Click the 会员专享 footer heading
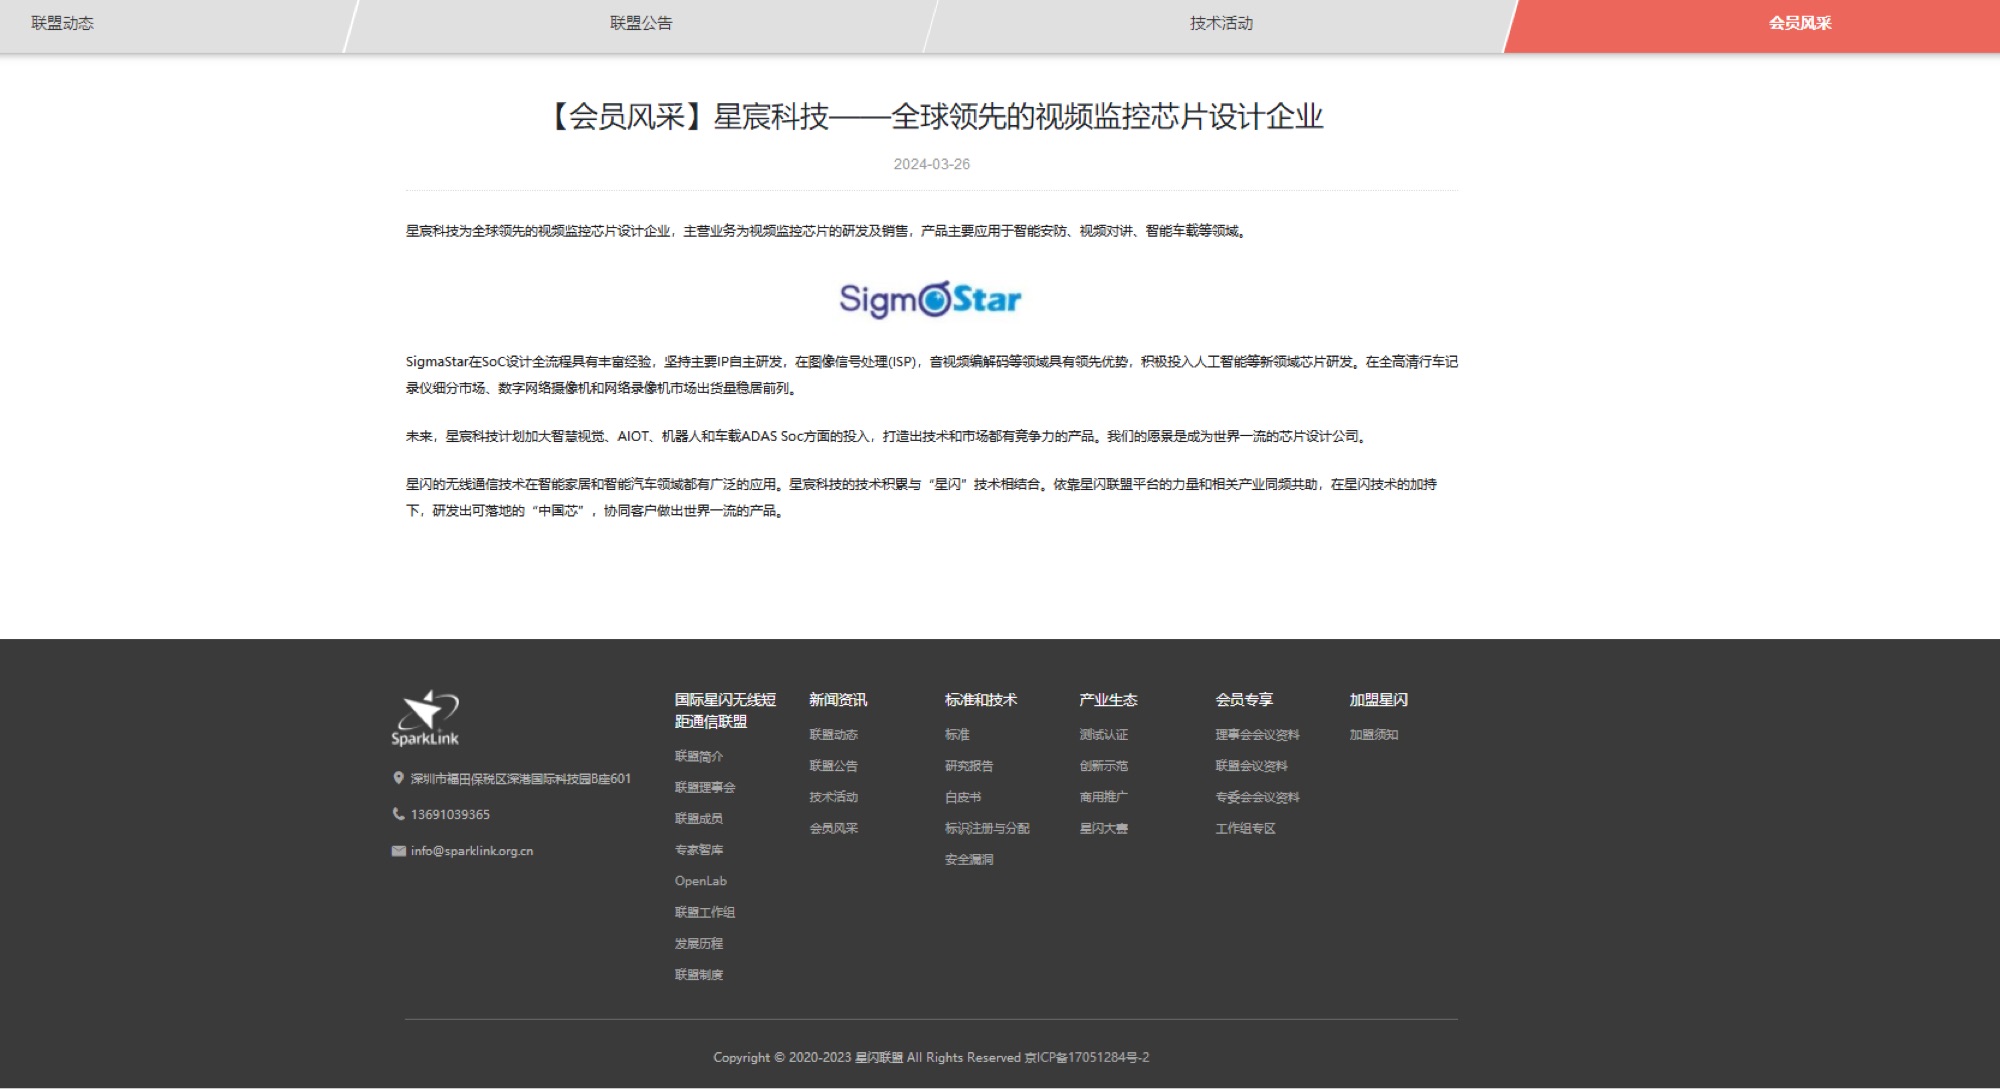 (x=1244, y=699)
